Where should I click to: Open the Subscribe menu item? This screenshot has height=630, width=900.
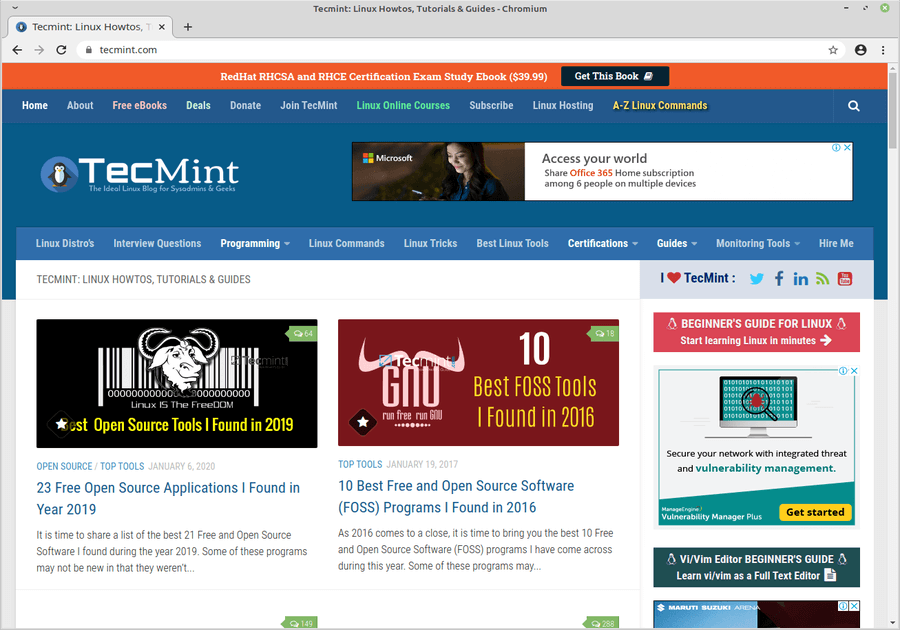point(491,106)
